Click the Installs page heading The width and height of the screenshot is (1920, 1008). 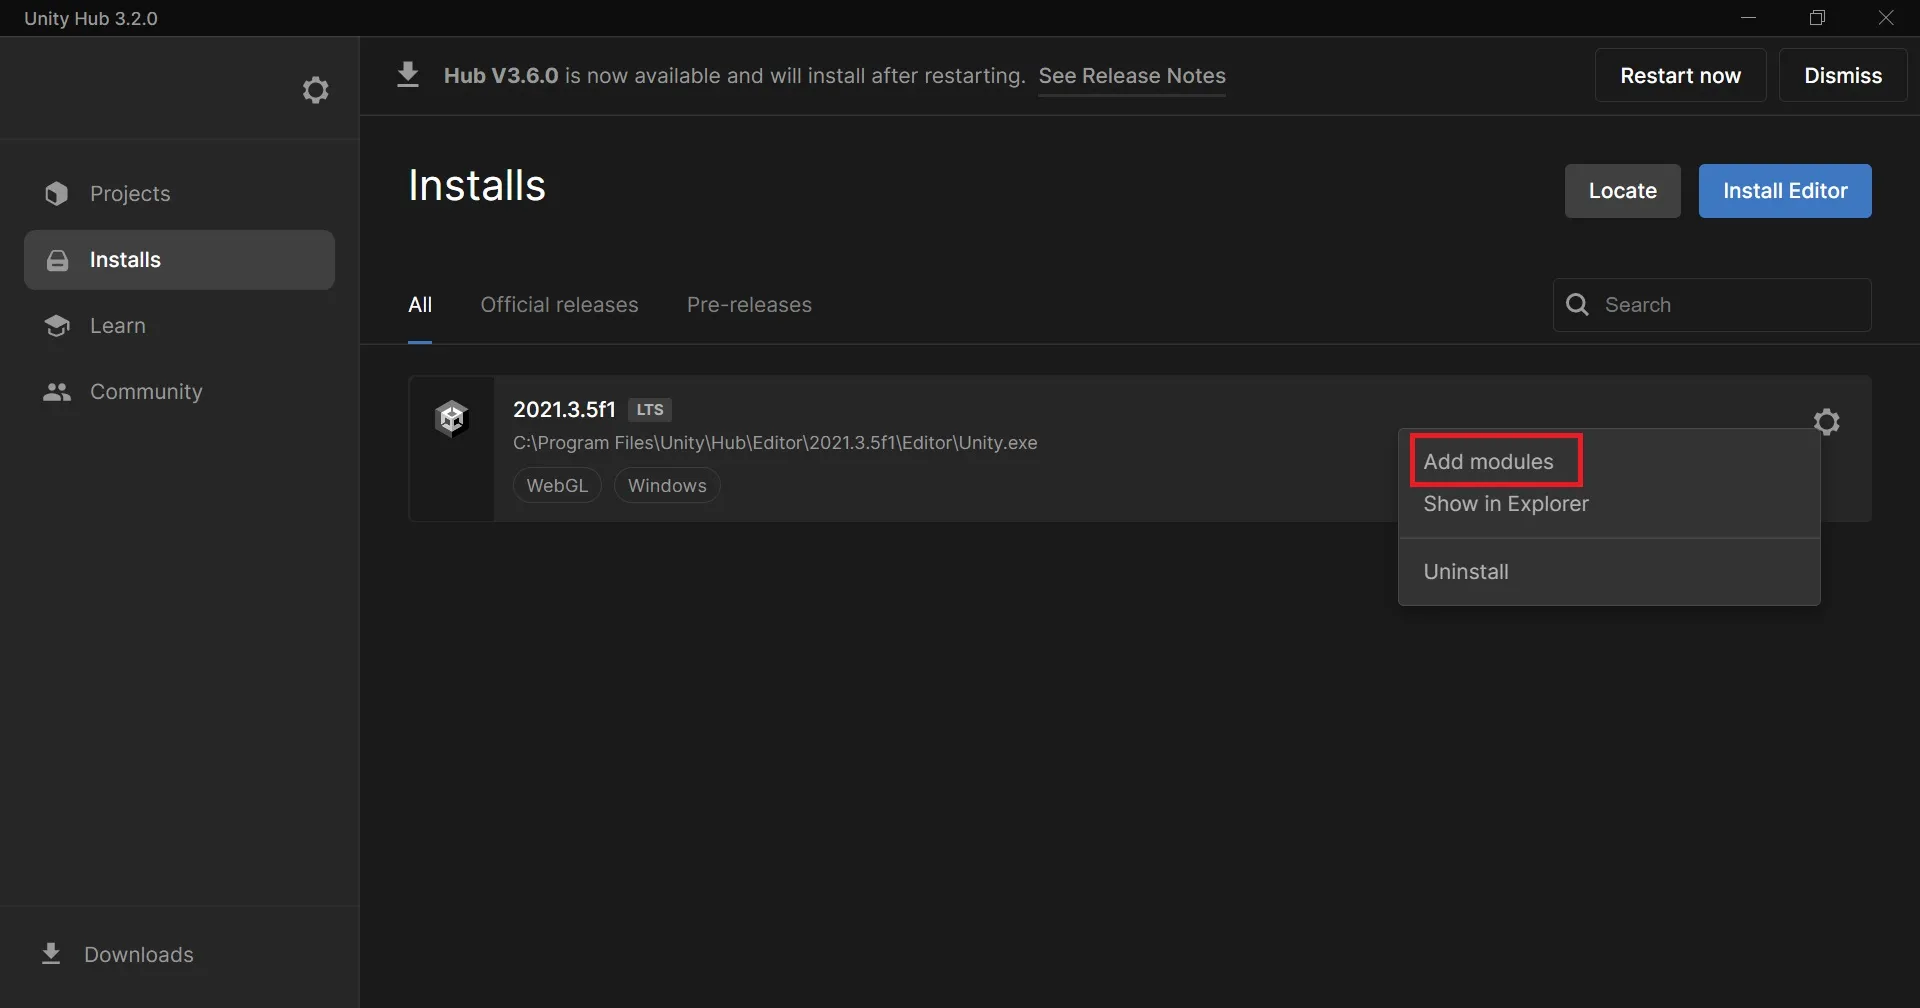click(x=477, y=186)
